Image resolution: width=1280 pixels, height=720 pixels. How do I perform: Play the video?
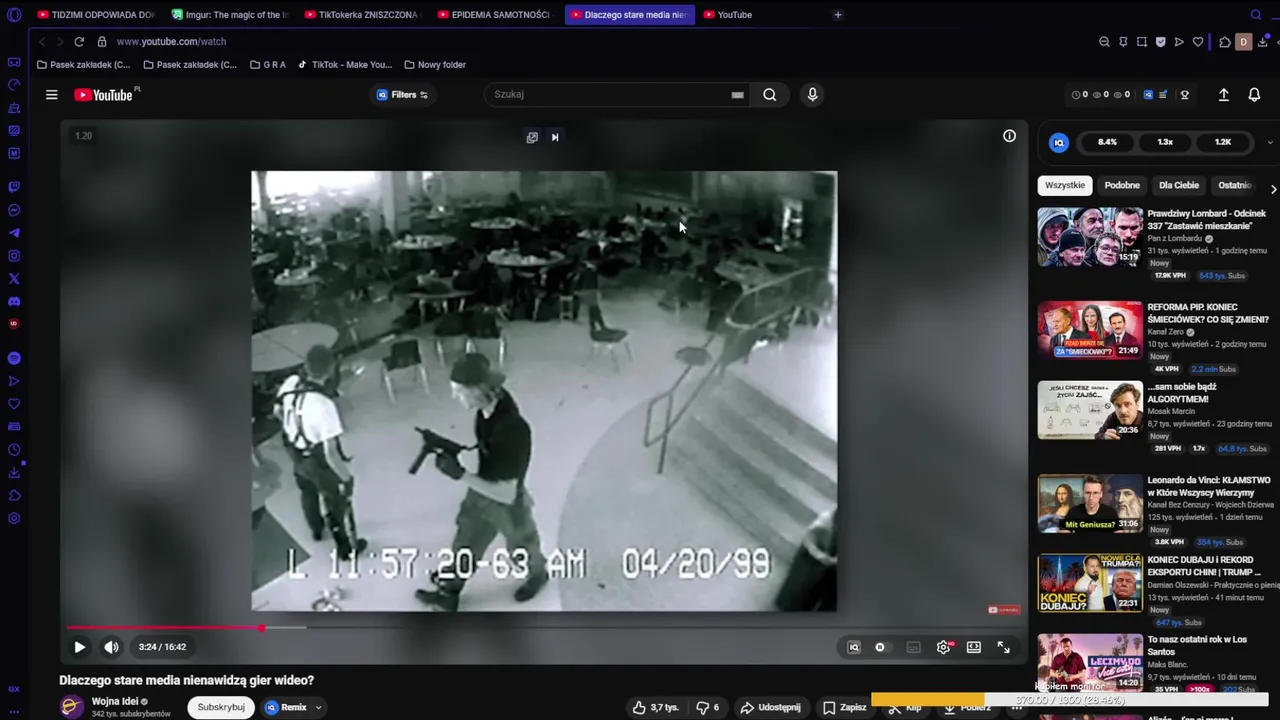click(79, 647)
